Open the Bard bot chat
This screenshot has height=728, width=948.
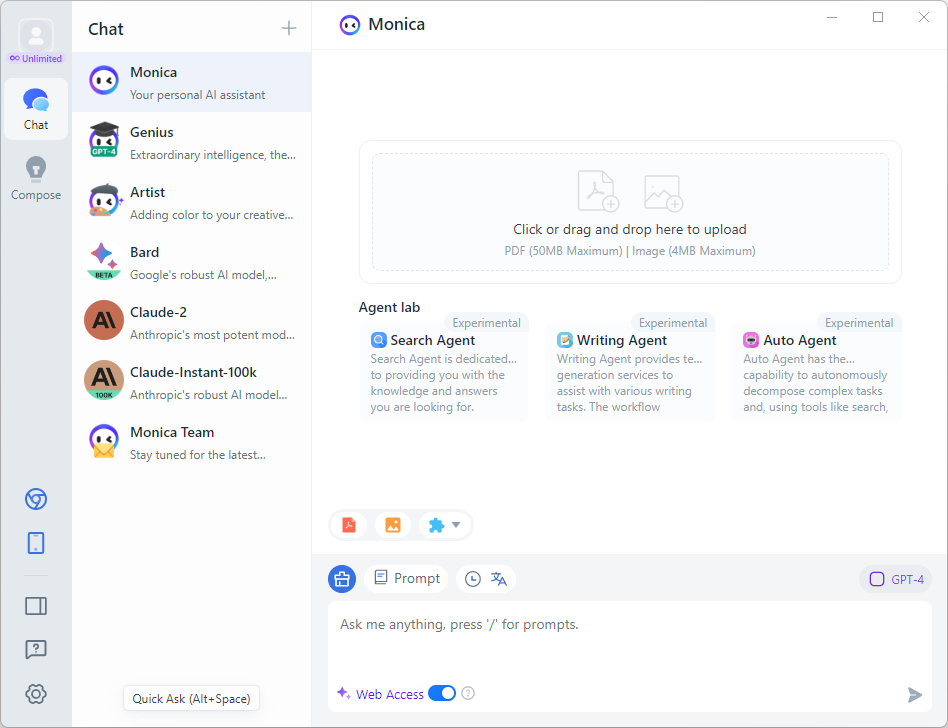(192, 262)
